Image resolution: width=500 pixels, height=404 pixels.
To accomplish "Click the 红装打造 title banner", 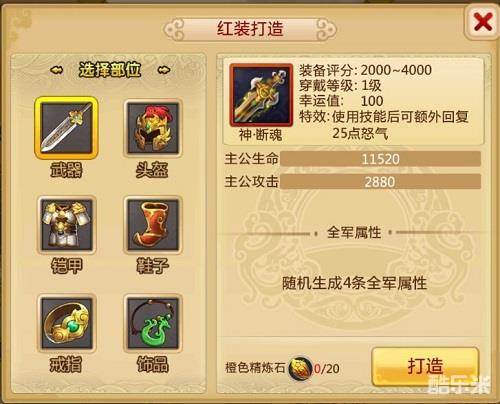I will tap(250, 29).
